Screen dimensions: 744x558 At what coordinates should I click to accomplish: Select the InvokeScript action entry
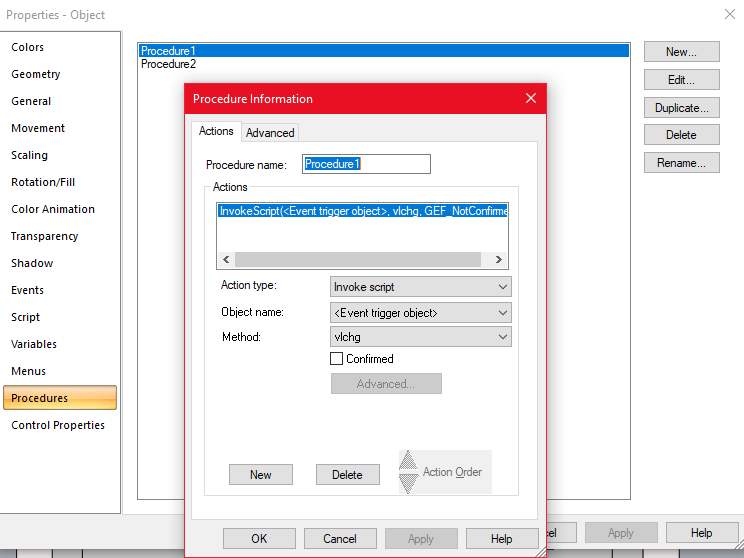coord(363,211)
